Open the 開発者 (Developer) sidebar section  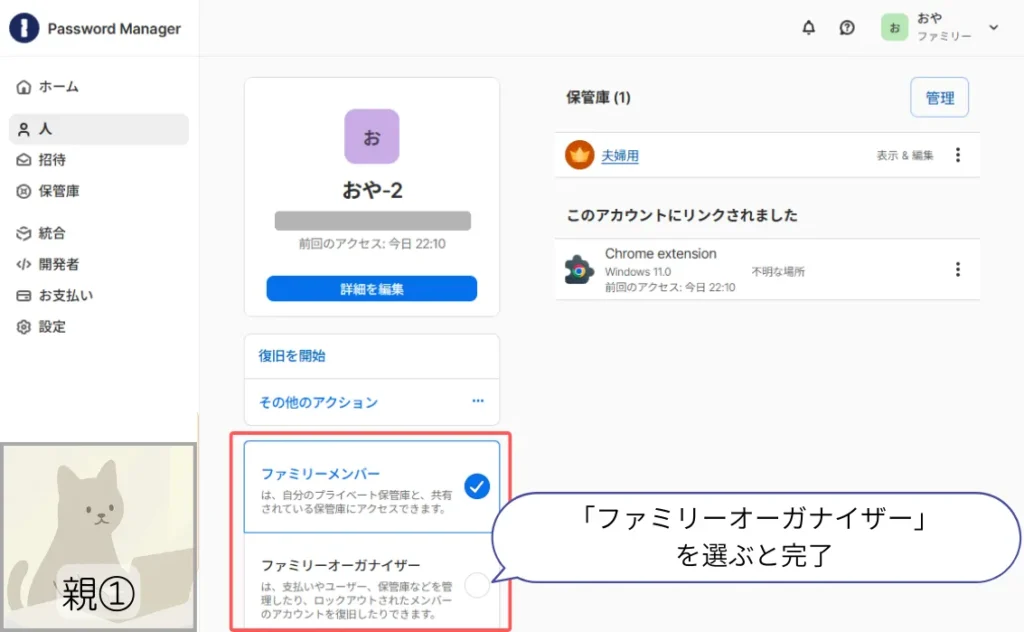55,264
